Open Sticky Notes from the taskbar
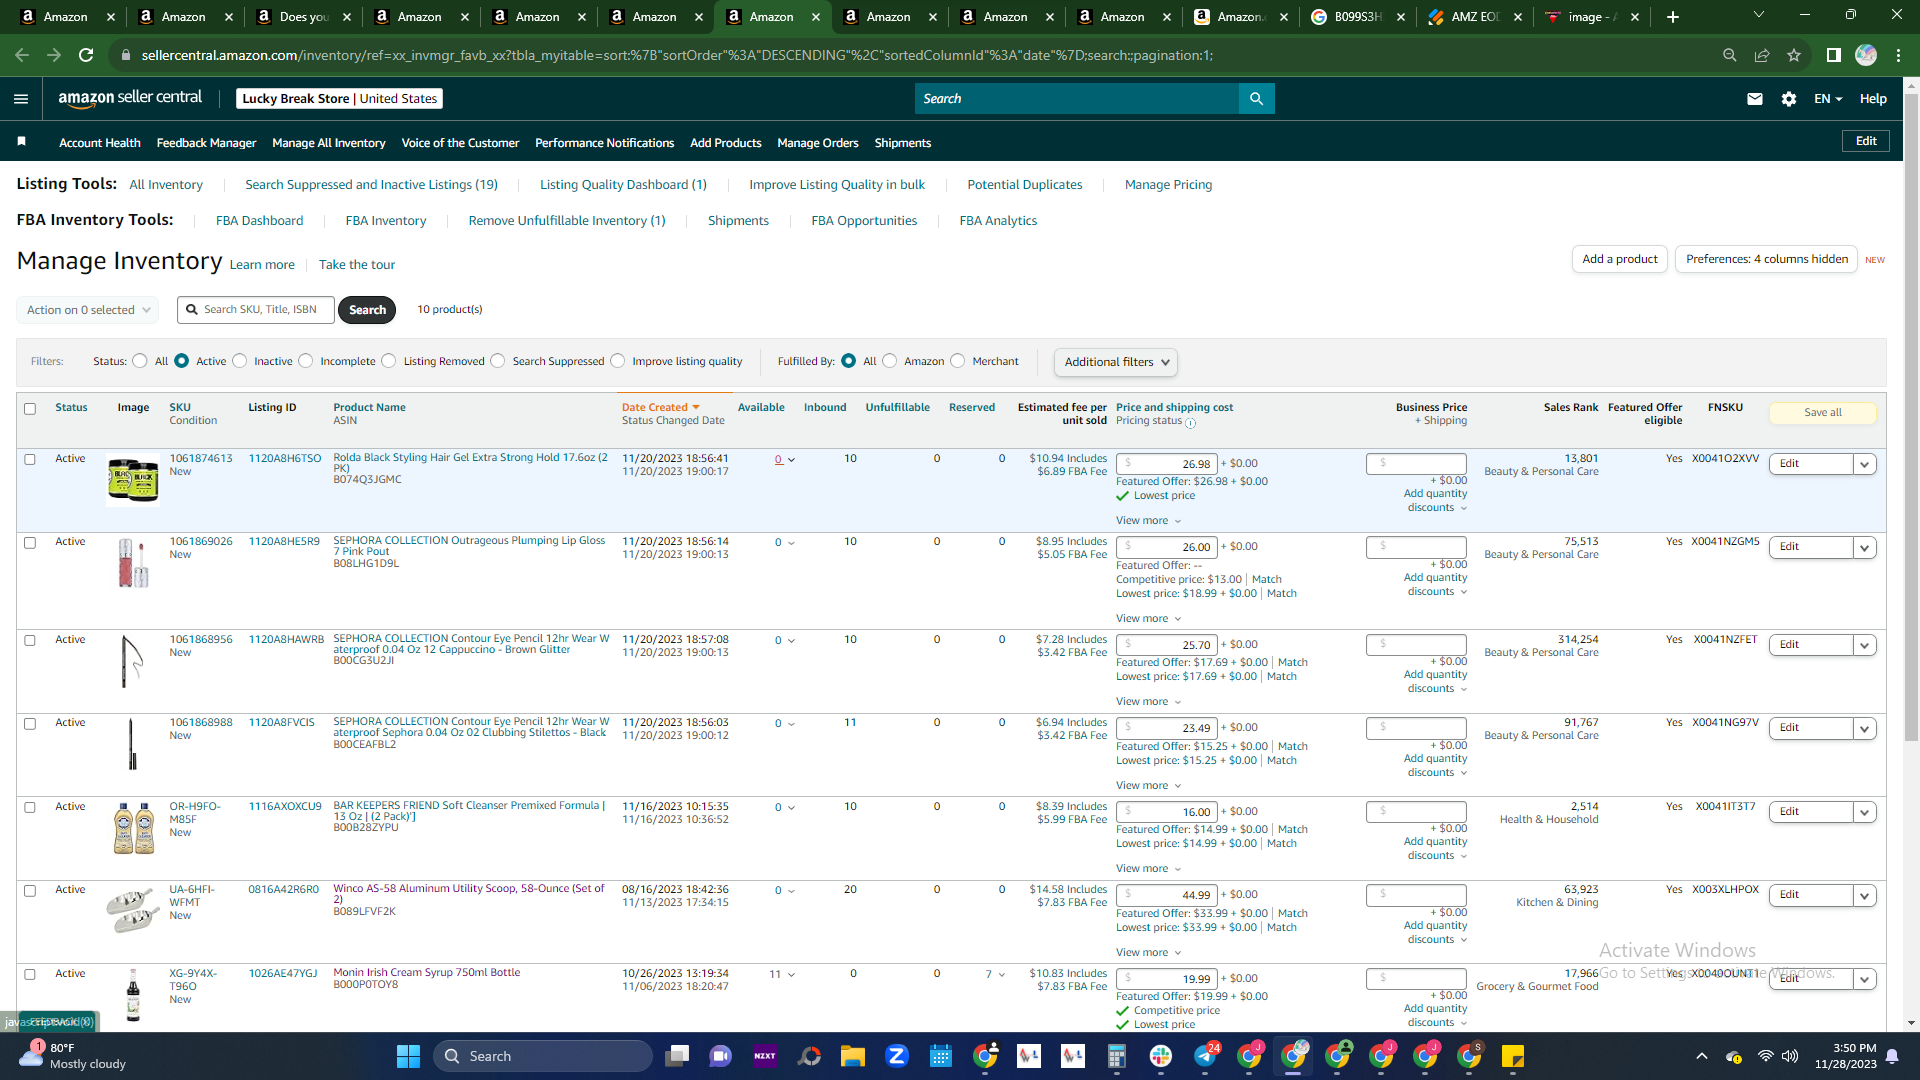 click(1513, 1056)
